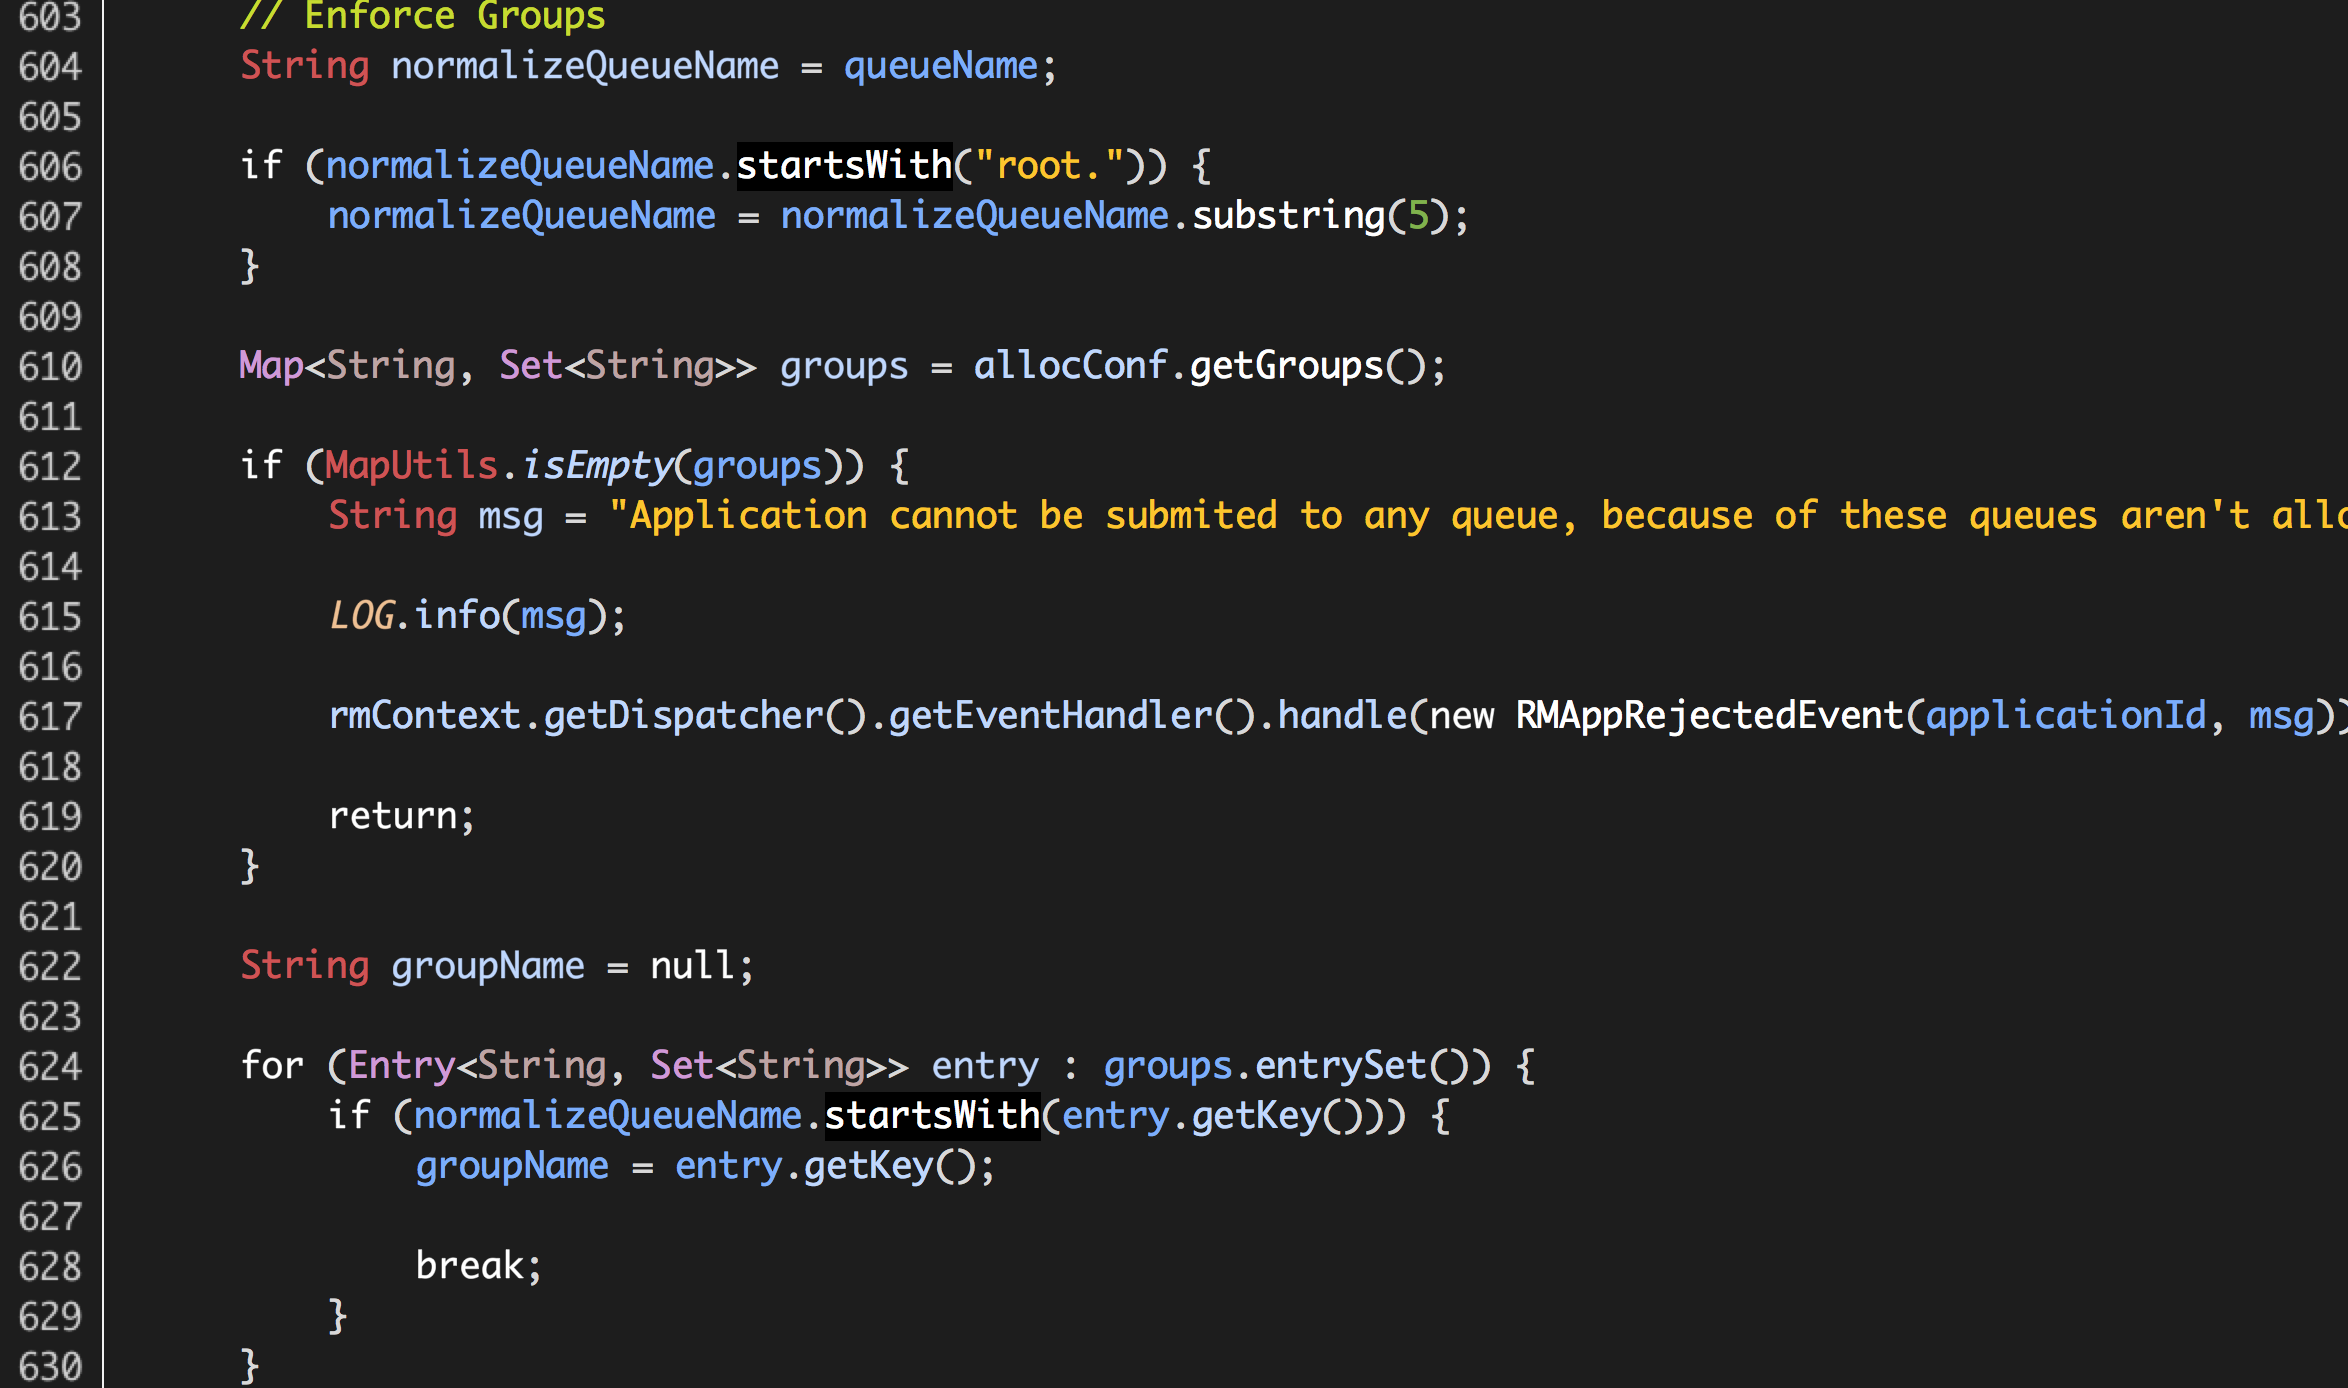
Task: Click groupName declaration on line 622
Action: [x=487, y=966]
